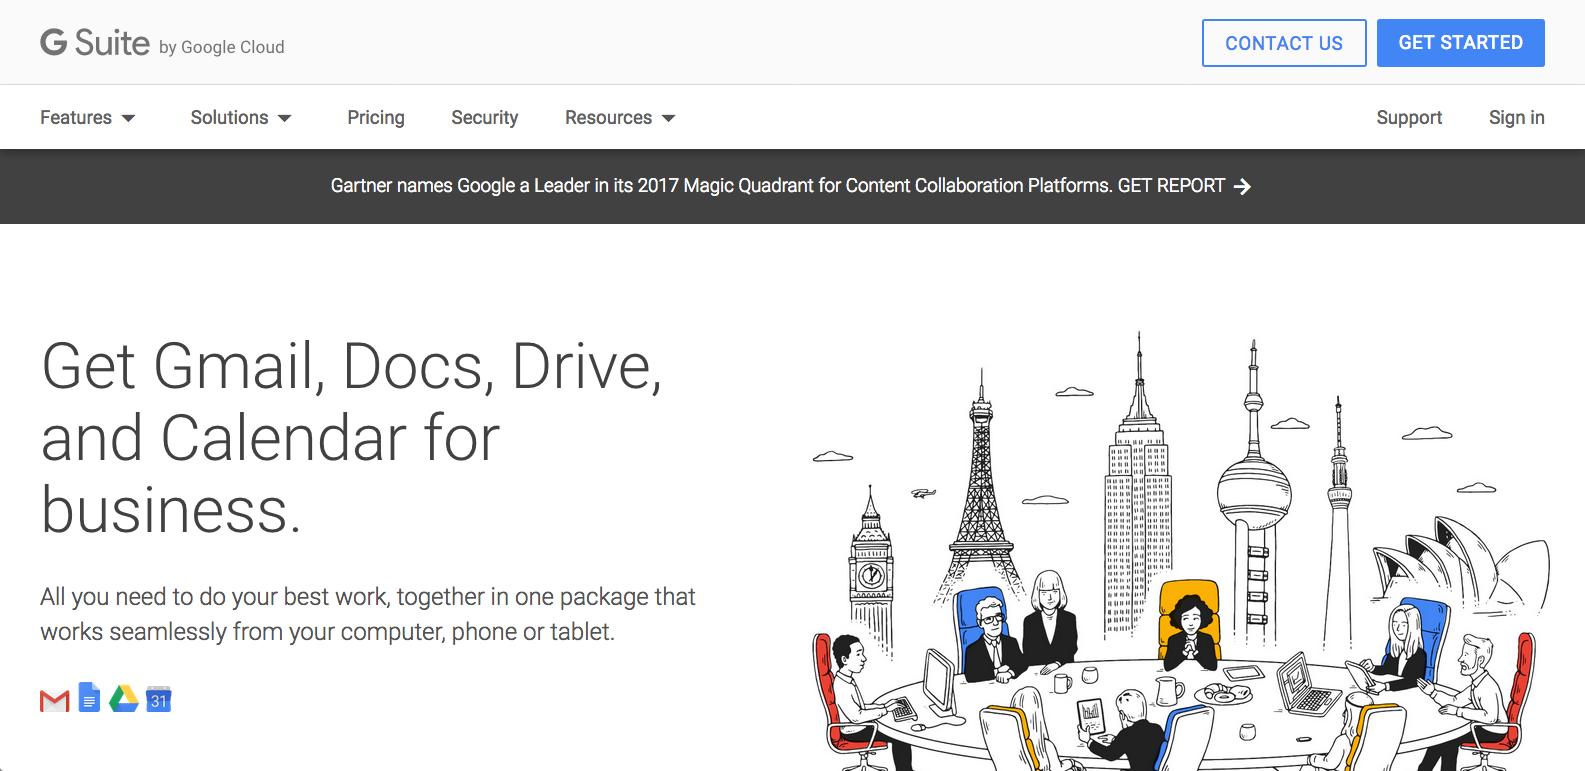Image resolution: width=1585 pixels, height=771 pixels.
Task: Open the Solutions menu
Action: (x=241, y=118)
